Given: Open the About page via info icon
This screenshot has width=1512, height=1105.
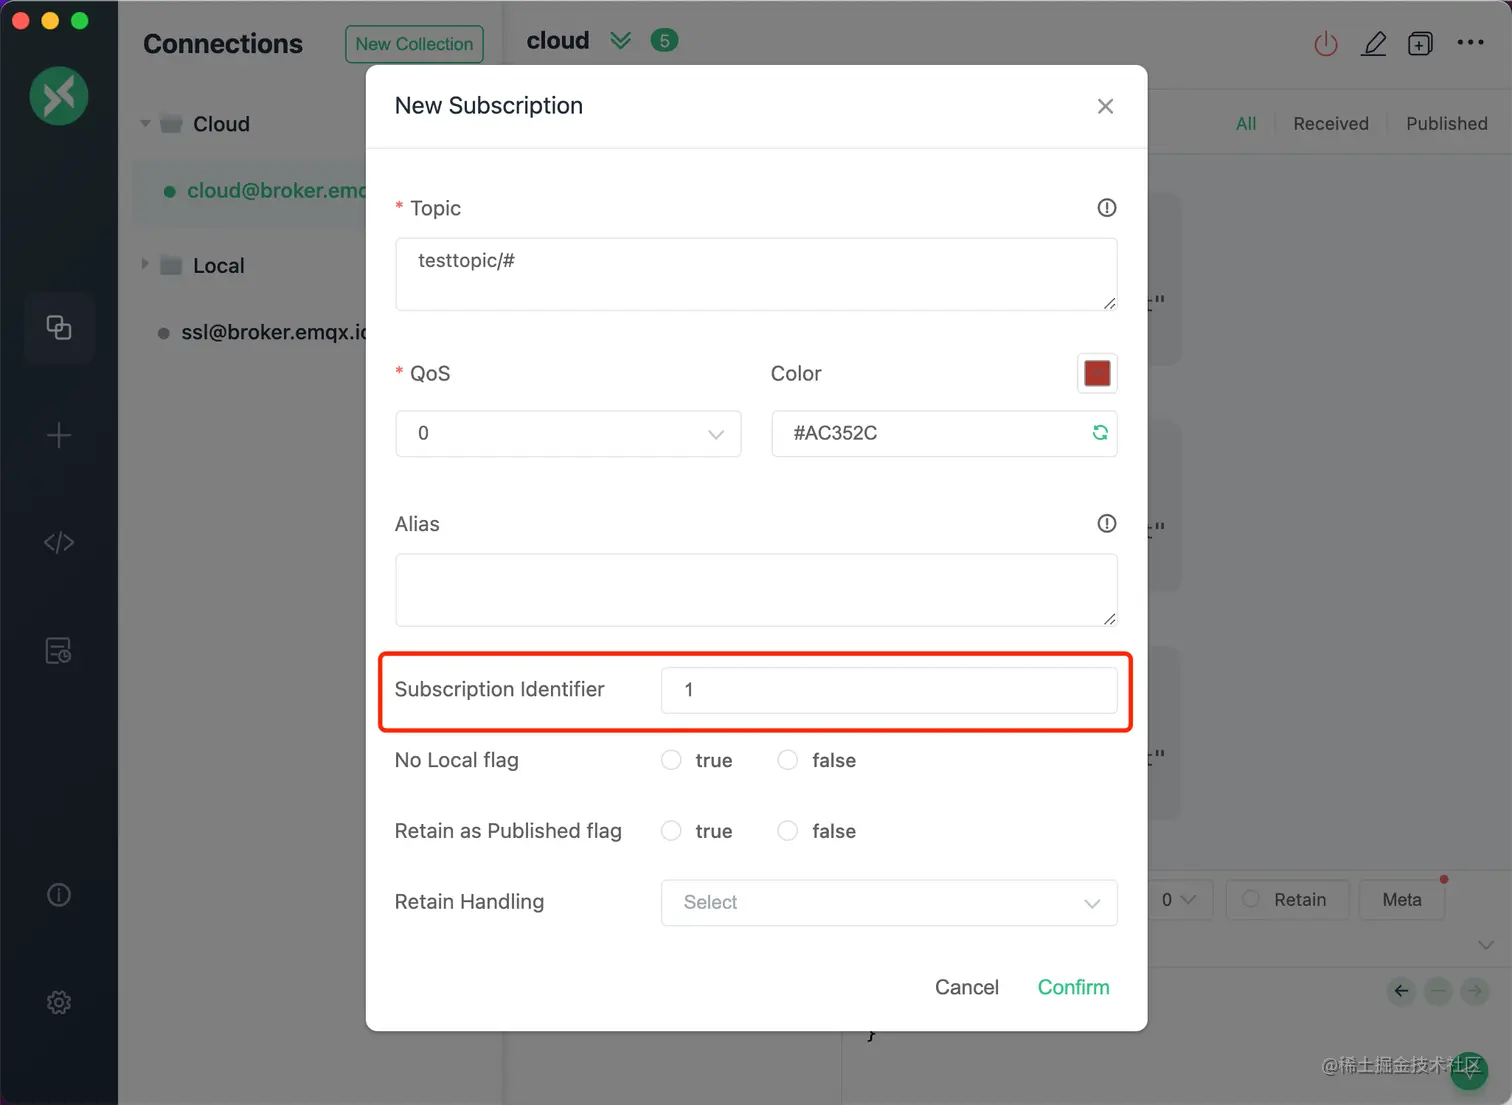Looking at the screenshot, I should tap(58, 894).
